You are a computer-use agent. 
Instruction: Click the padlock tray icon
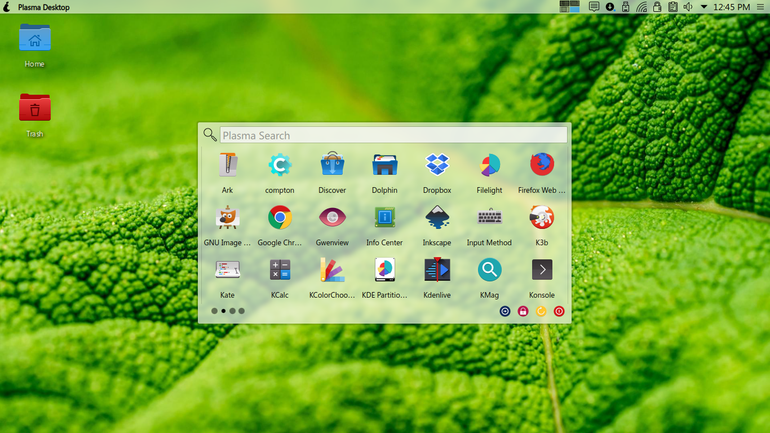coord(657,6)
